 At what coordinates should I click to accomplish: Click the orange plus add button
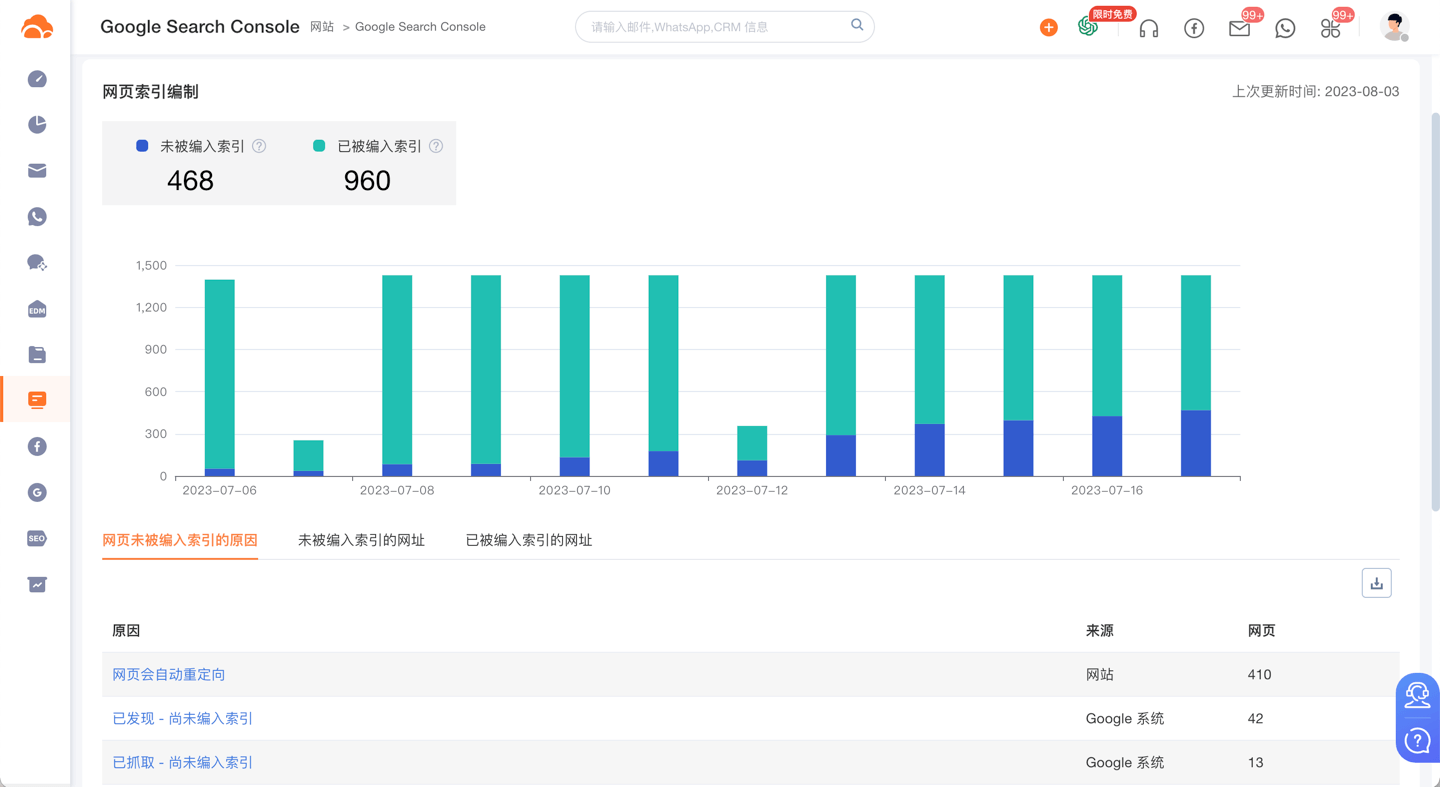[1049, 28]
